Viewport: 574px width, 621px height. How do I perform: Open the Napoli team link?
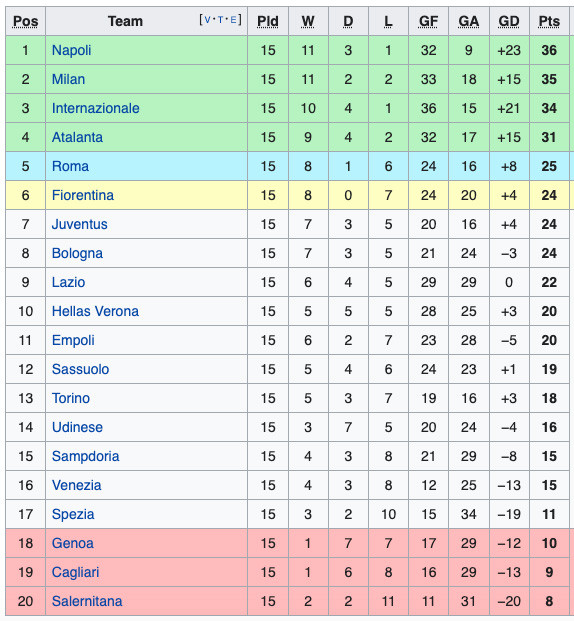(x=71, y=50)
